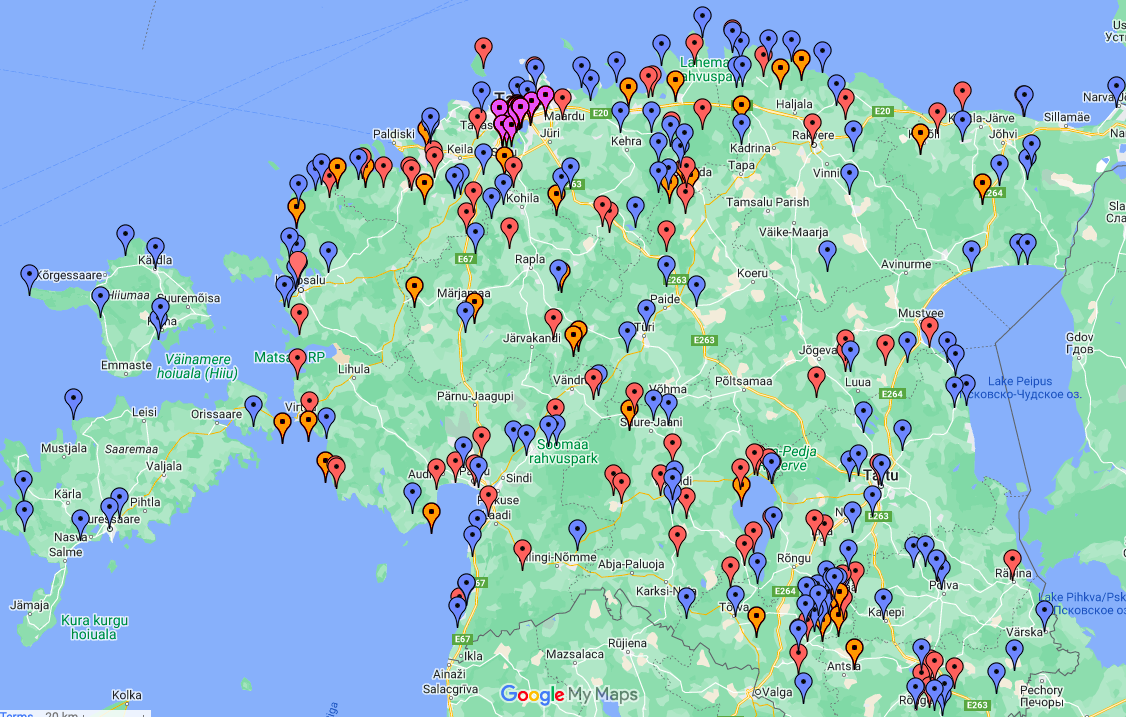Click the blue pin east of Orissaare

254,408
